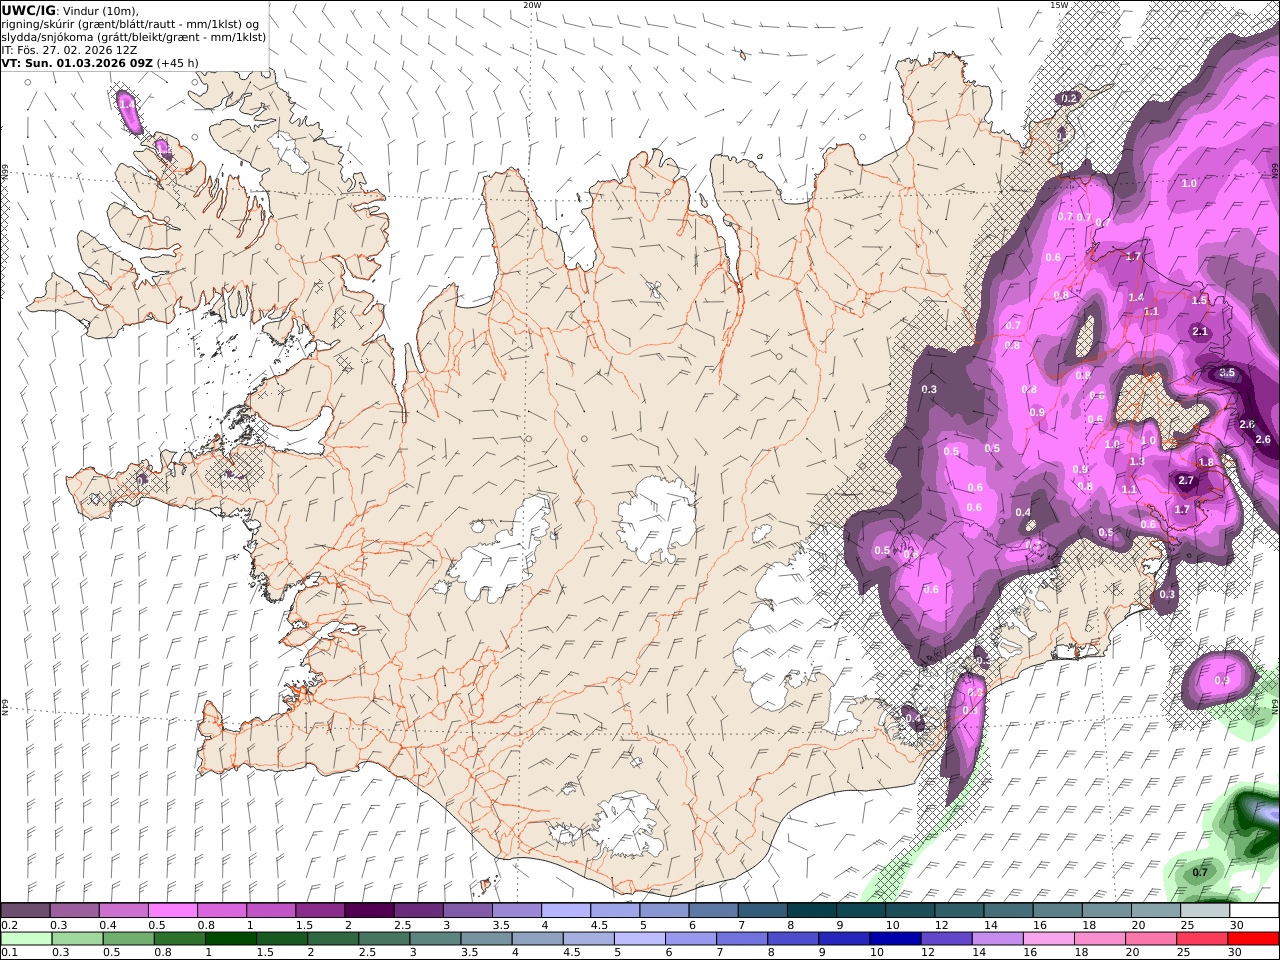
Task: Click the '0.7' value in the green rain area
Action: pyautogui.click(x=1200, y=872)
